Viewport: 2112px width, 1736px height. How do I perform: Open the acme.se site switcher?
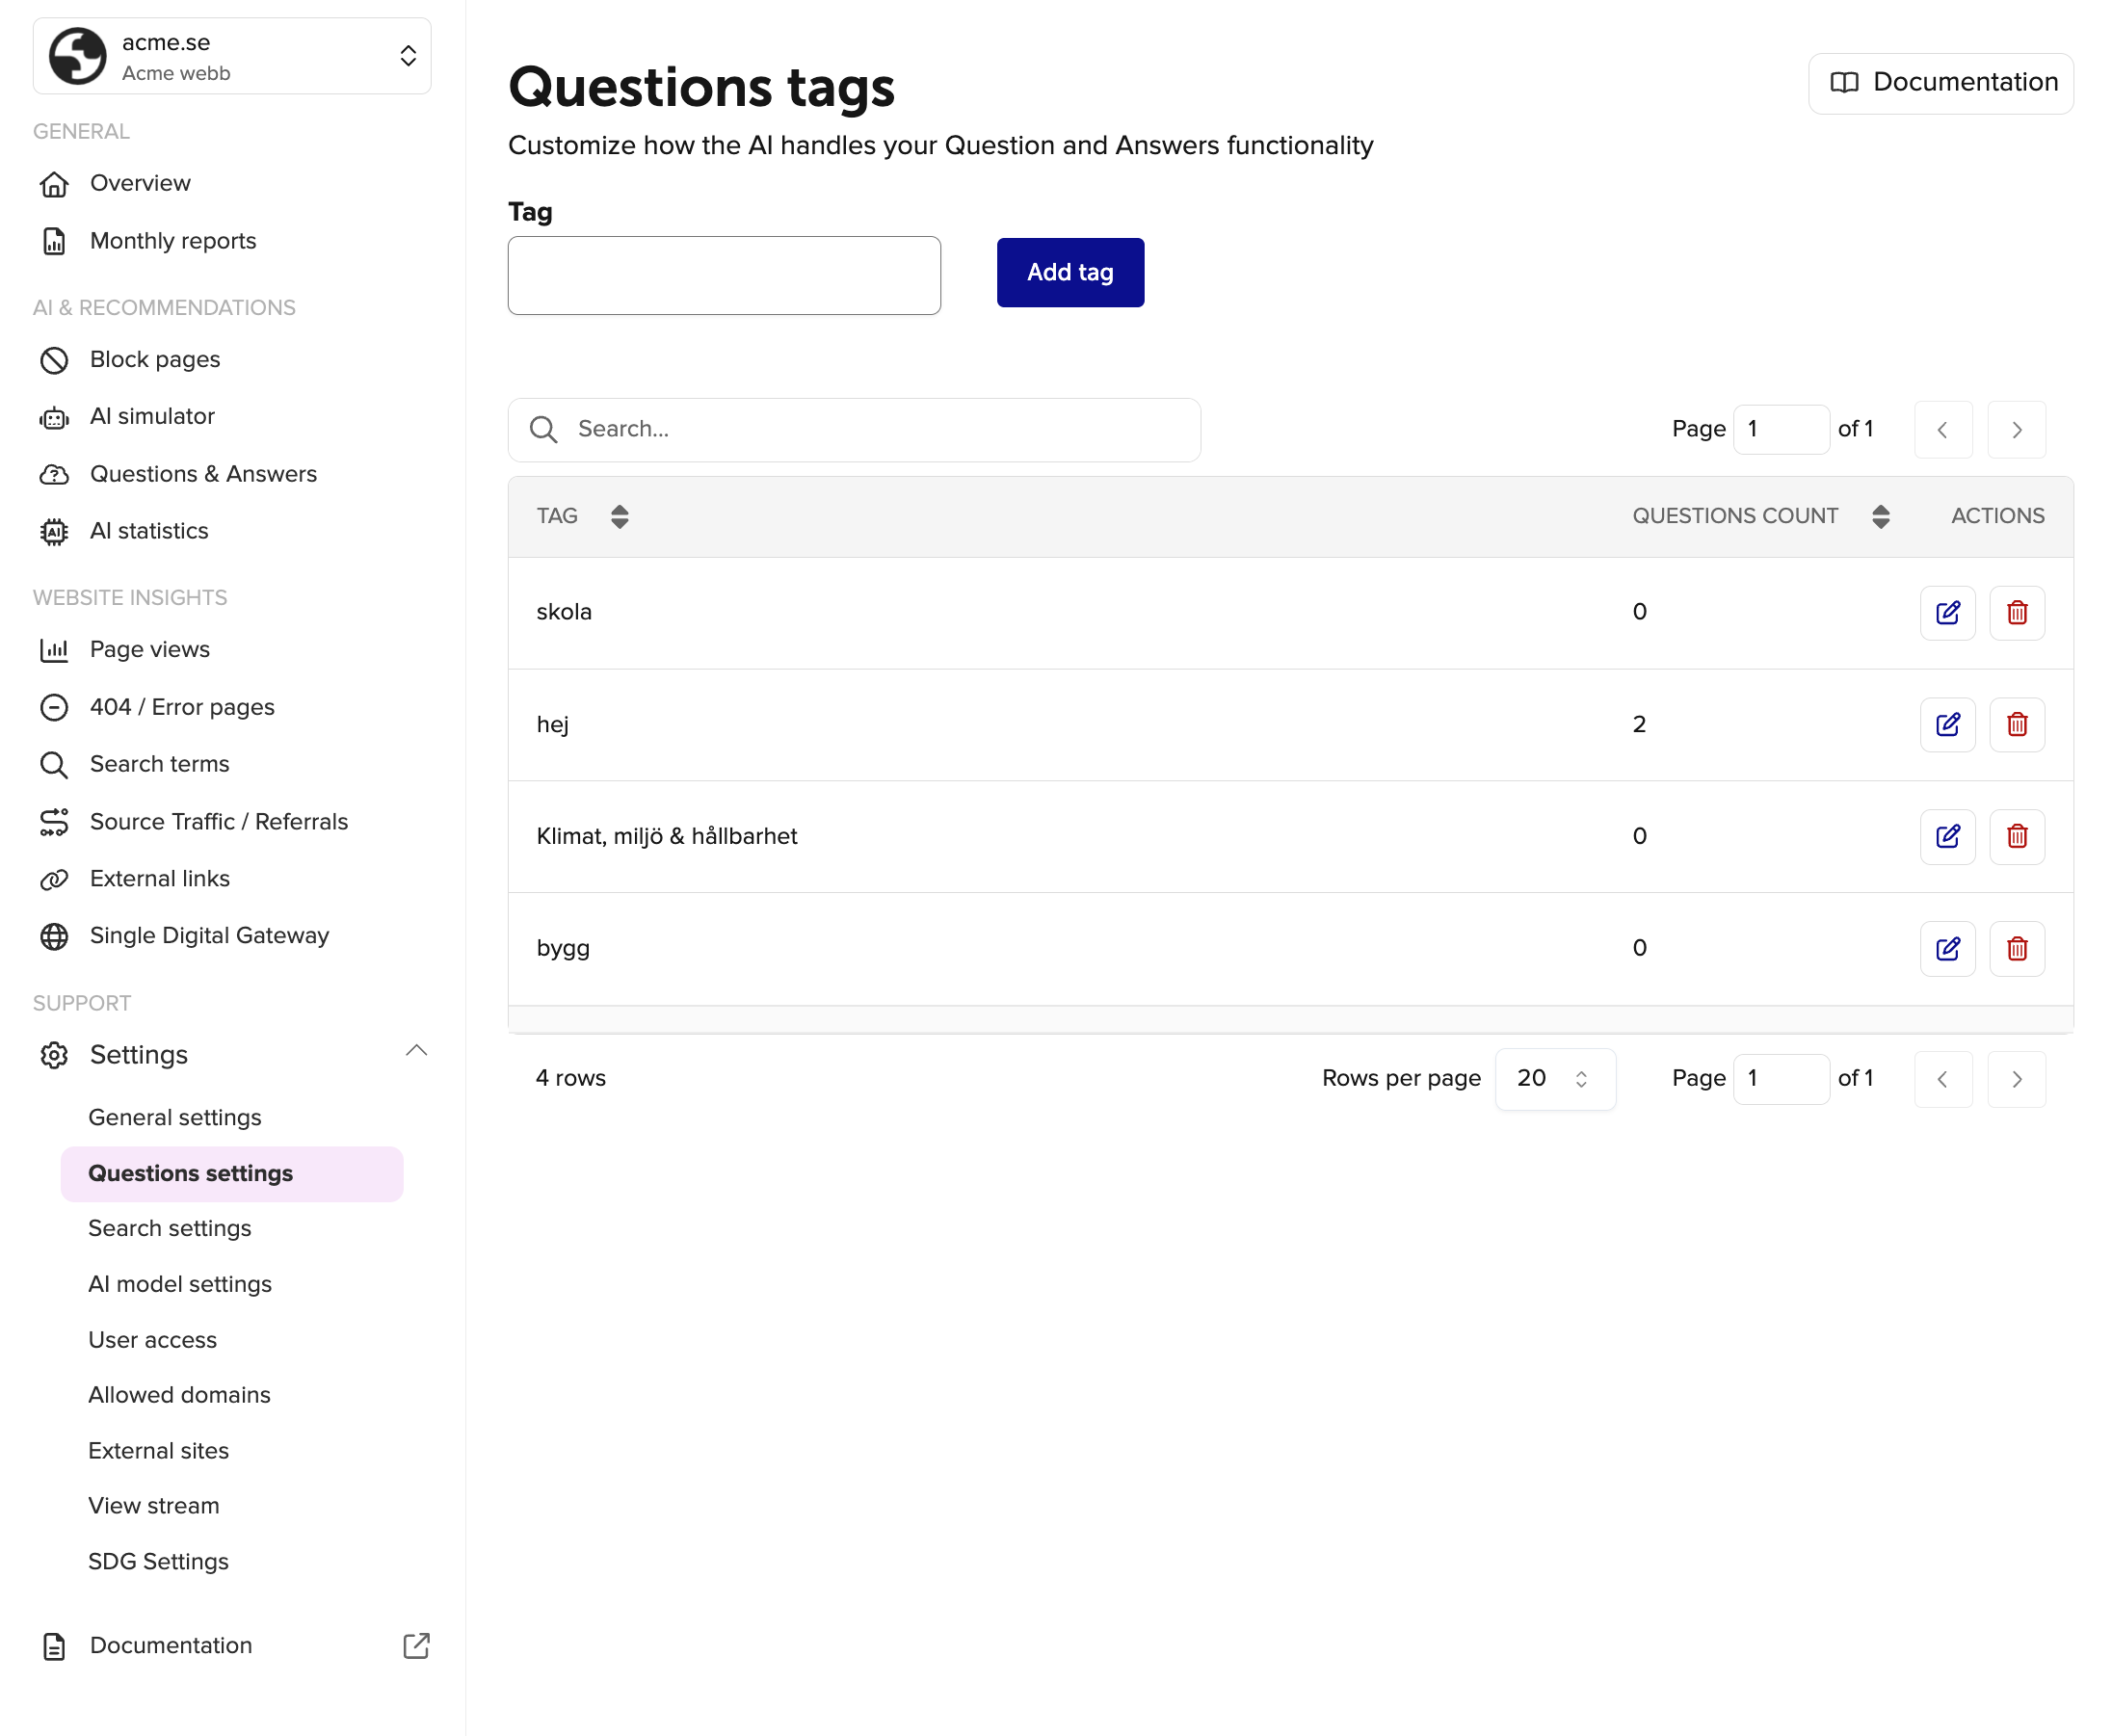[x=232, y=56]
